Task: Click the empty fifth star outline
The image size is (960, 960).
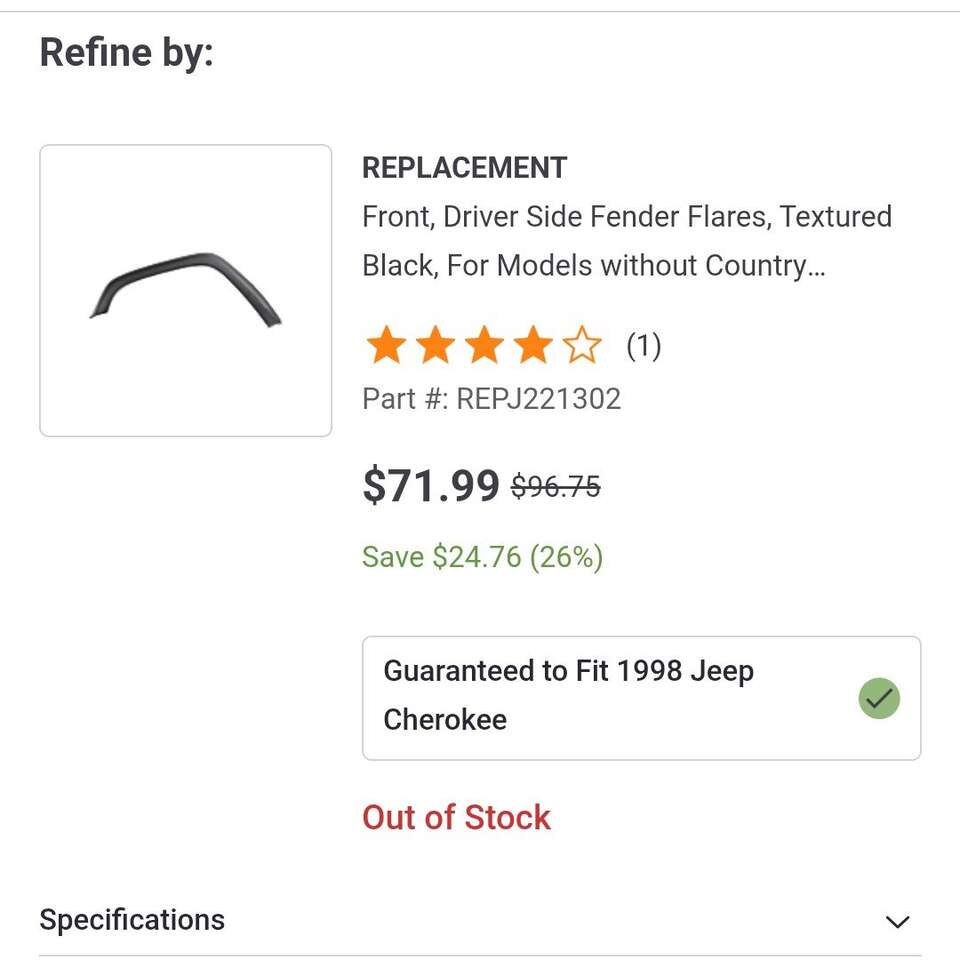Action: [582, 344]
